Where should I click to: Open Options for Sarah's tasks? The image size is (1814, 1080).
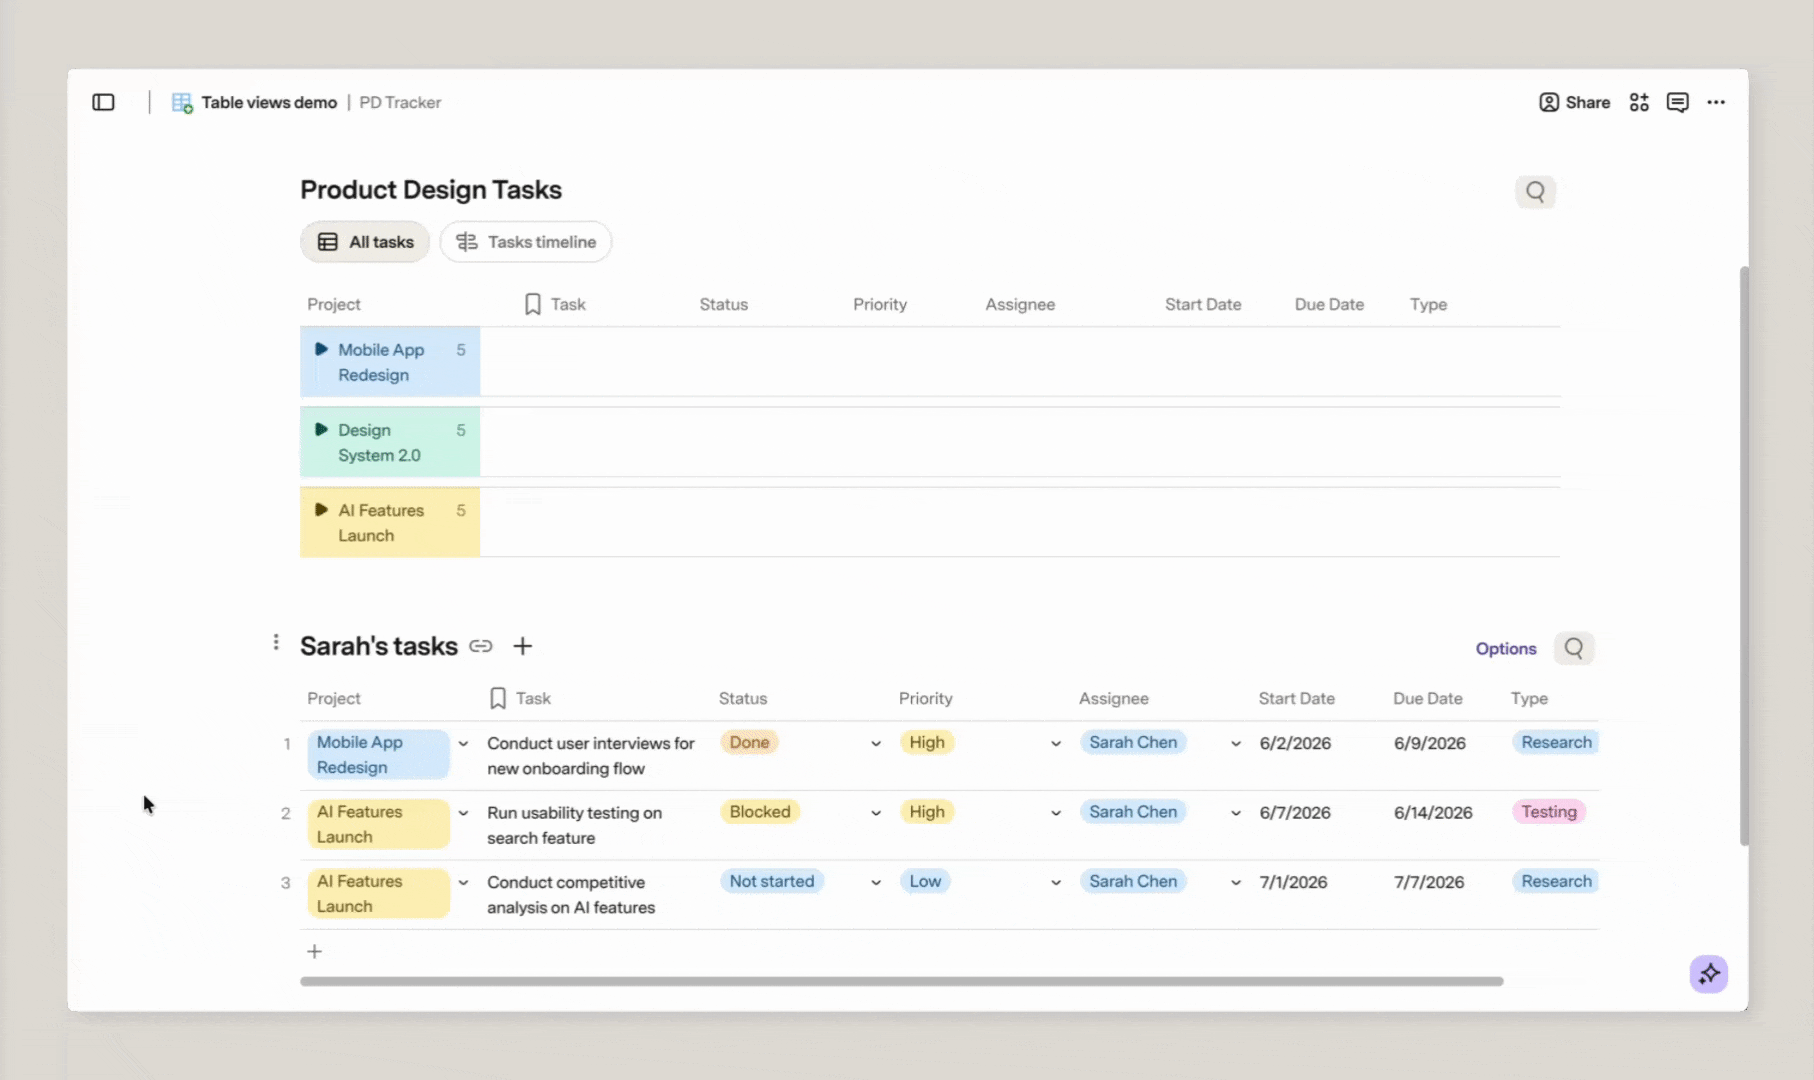(1505, 648)
